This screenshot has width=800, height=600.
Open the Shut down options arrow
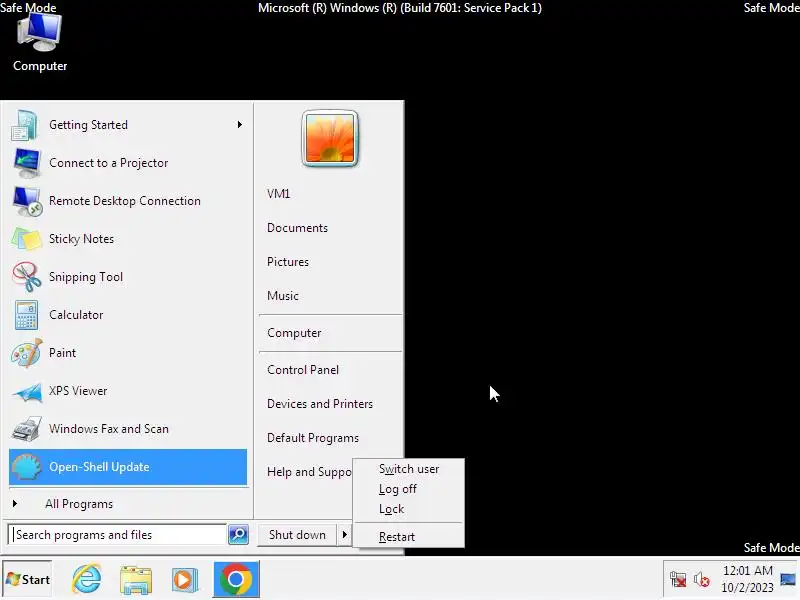click(345, 535)
